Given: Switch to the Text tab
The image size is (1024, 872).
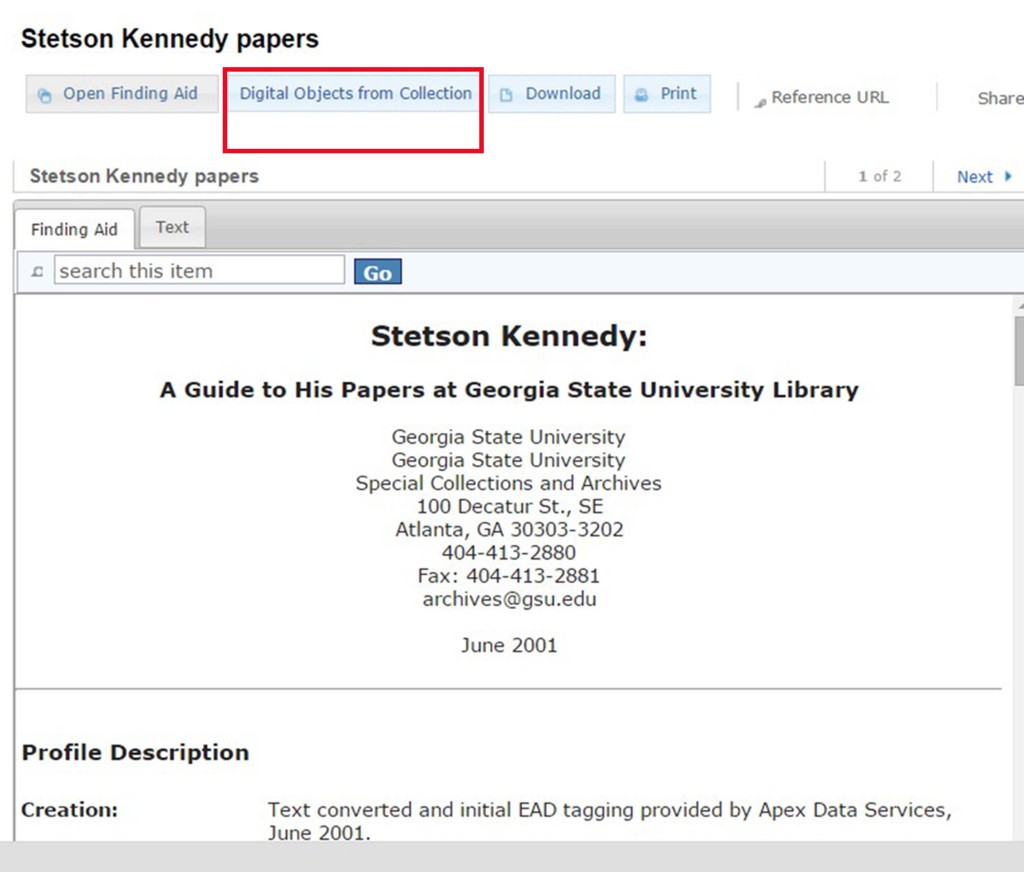Looking at the screenshot, I should pos(172,227).
